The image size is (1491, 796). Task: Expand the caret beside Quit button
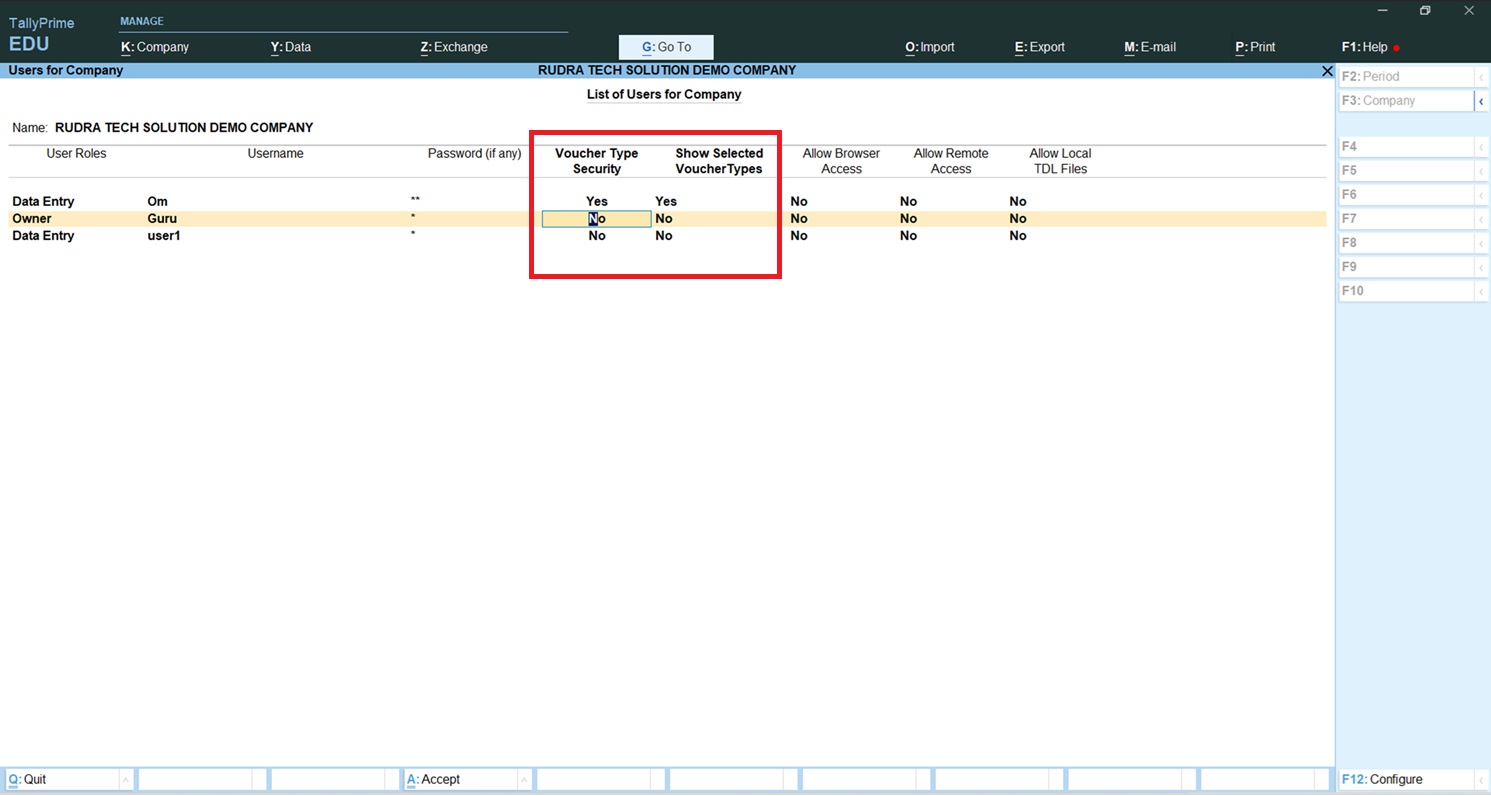pyautogui.click(x=126, y=780)
